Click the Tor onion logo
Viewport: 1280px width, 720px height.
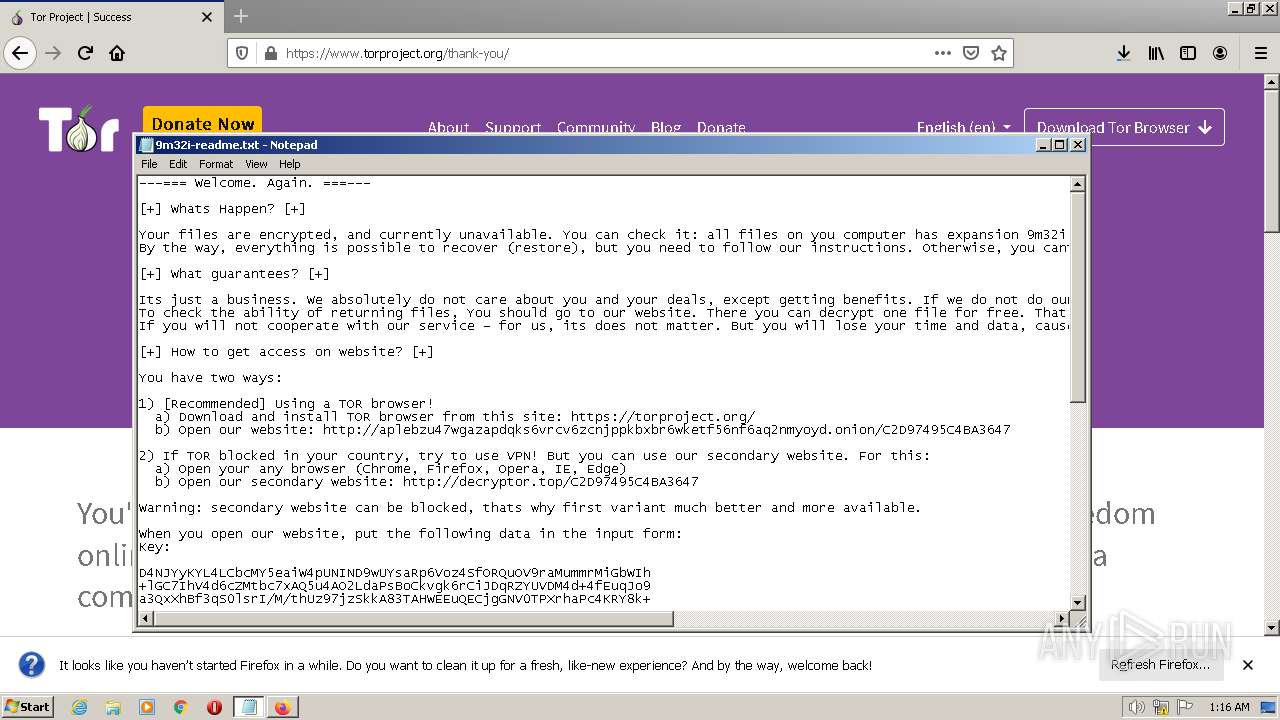[x=79, y=129]
